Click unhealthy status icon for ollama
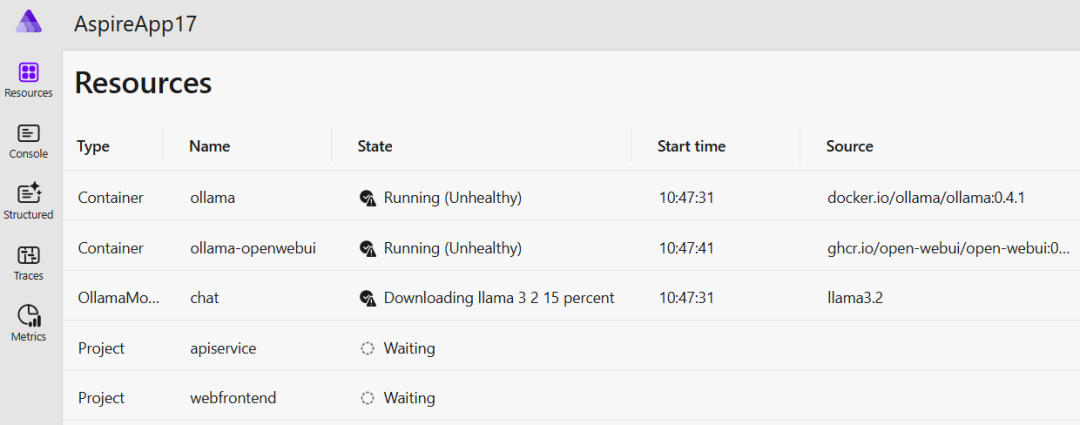Screen dimensions: 1080x425 367,198
